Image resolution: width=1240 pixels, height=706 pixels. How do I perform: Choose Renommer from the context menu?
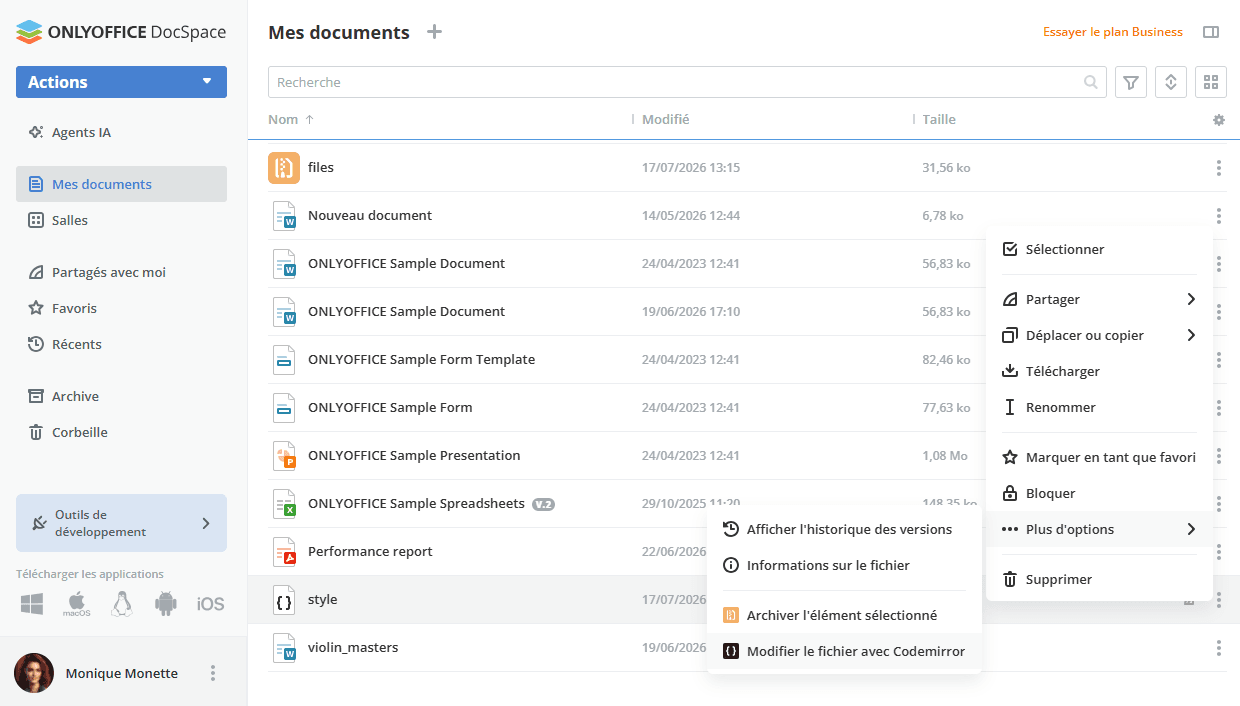click(x=1099, y=407)
